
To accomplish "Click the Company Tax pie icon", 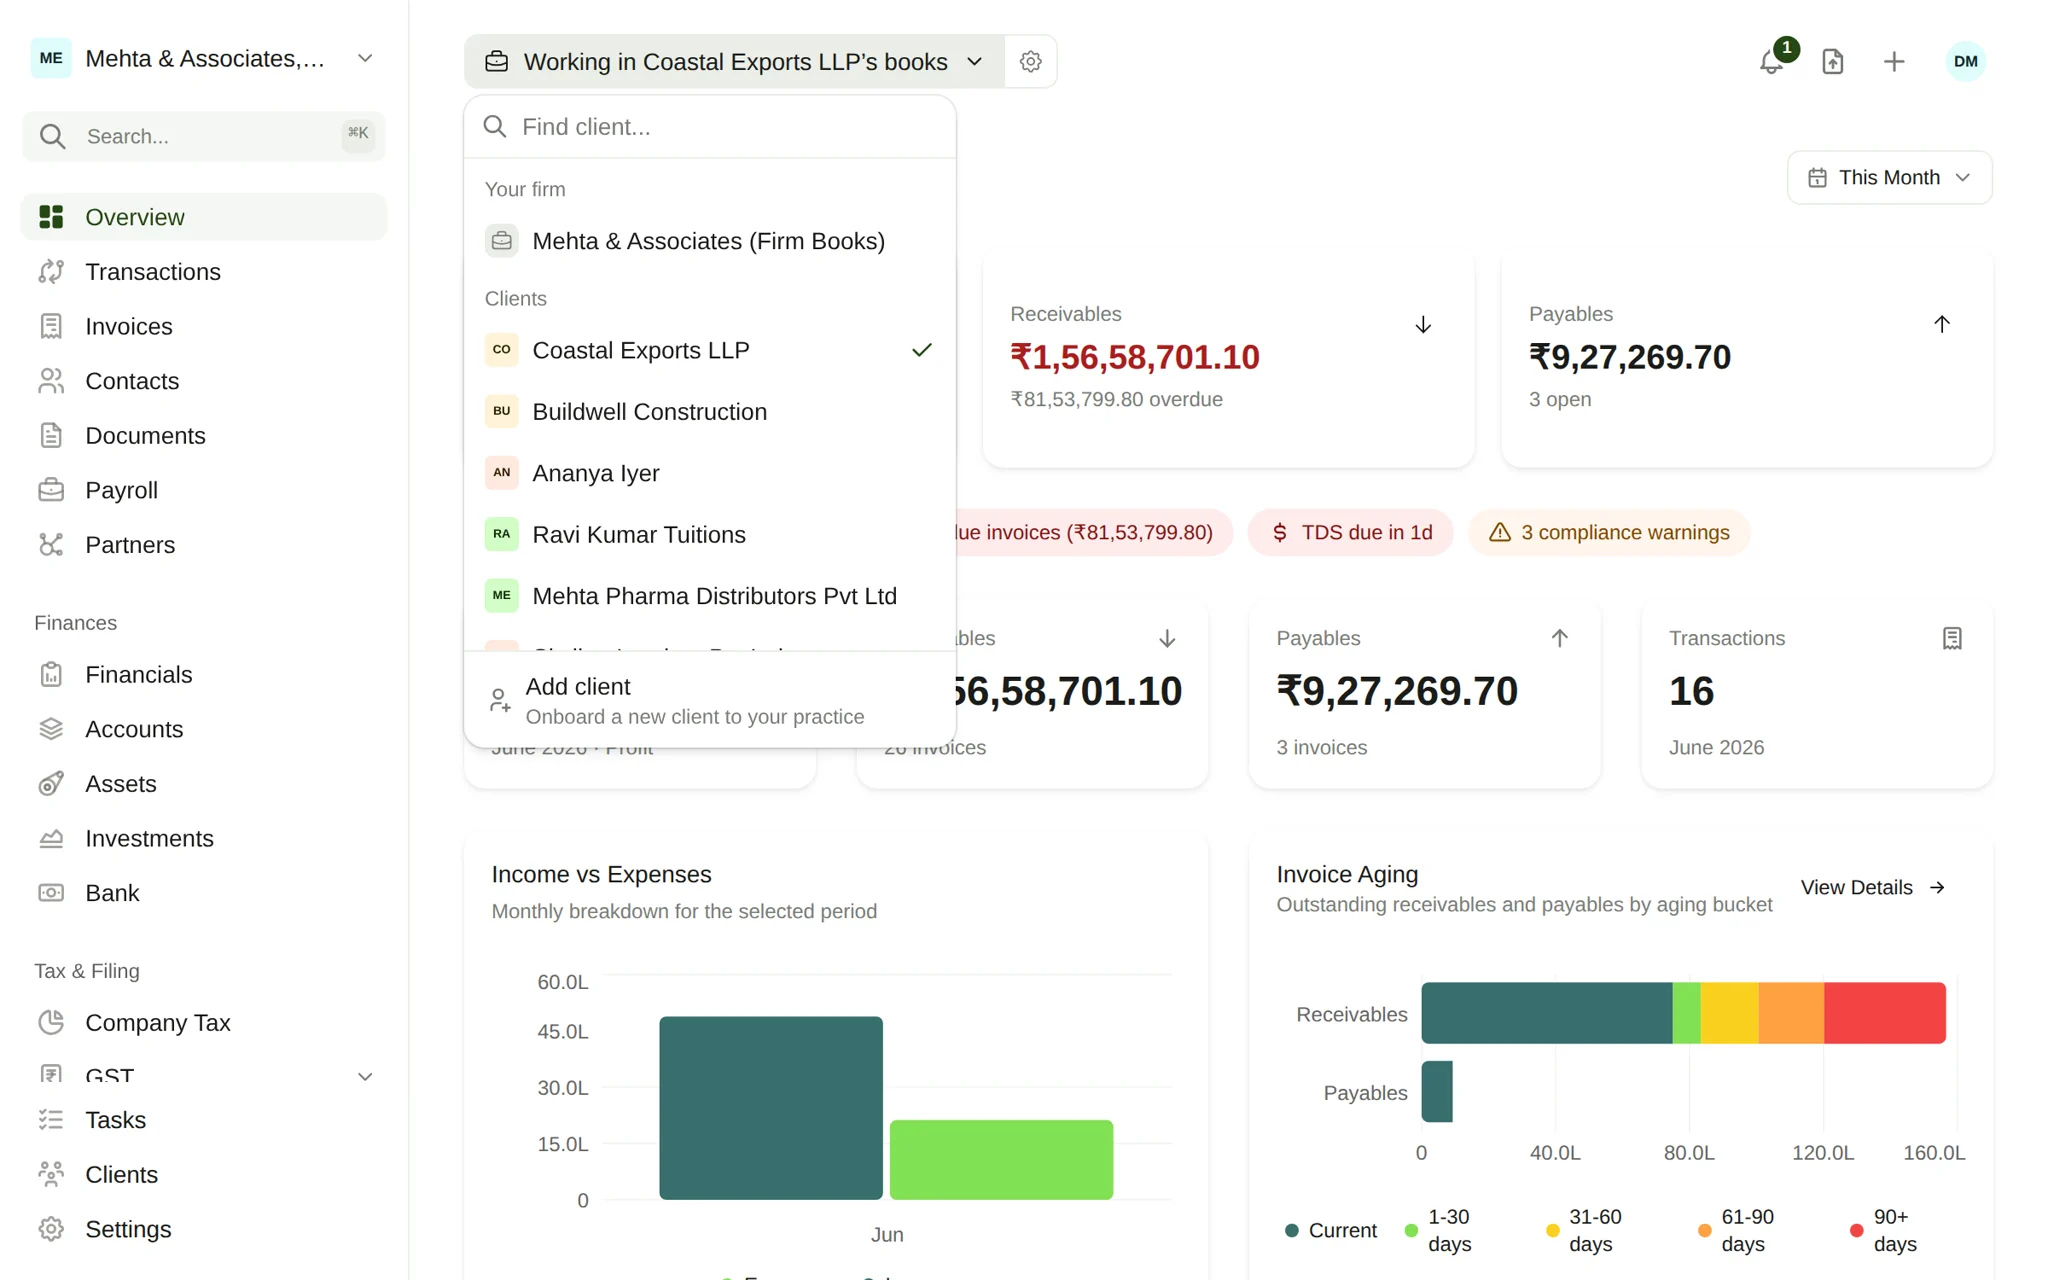I will [x=51, y=1022].
